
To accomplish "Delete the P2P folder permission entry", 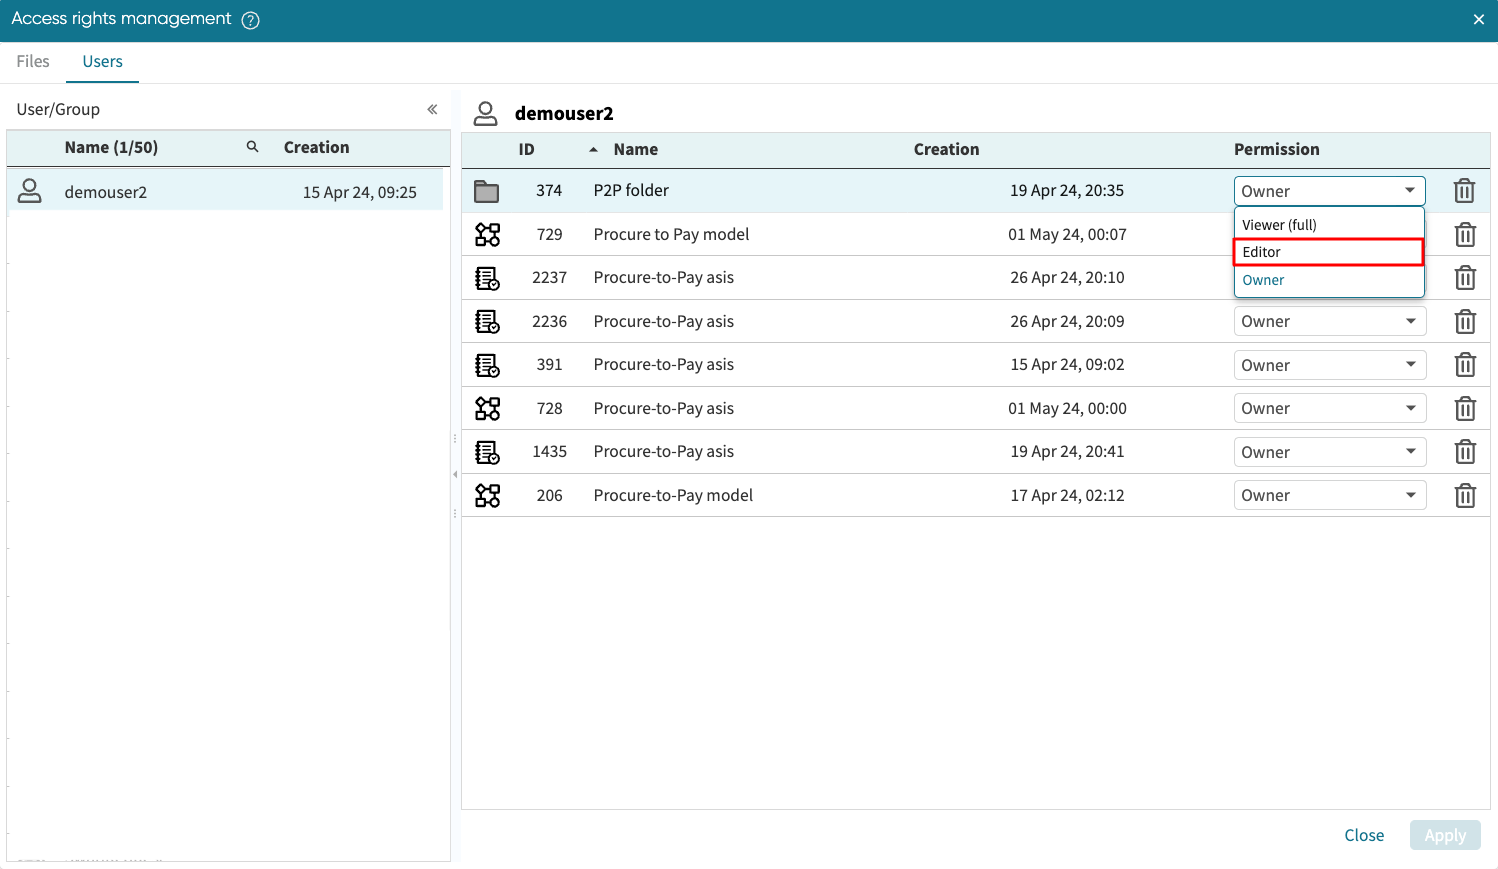I will pyautogui.click(x=1464, y=191).
